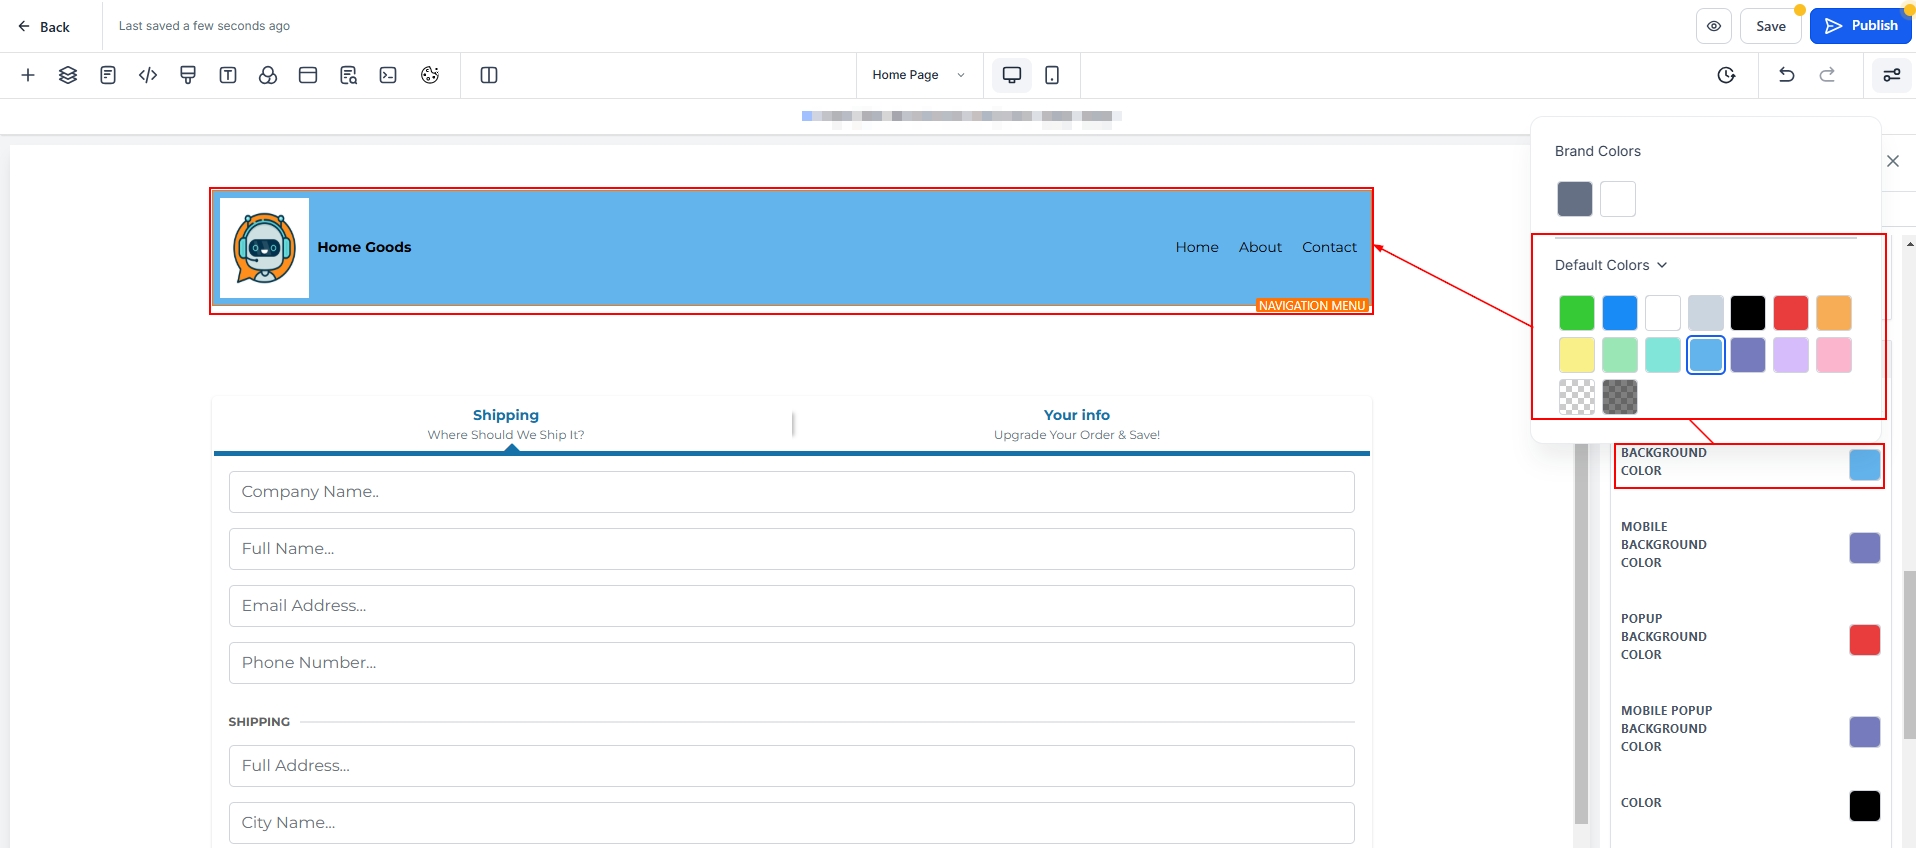Open the version history clock icon

[x=1726, y=75]
